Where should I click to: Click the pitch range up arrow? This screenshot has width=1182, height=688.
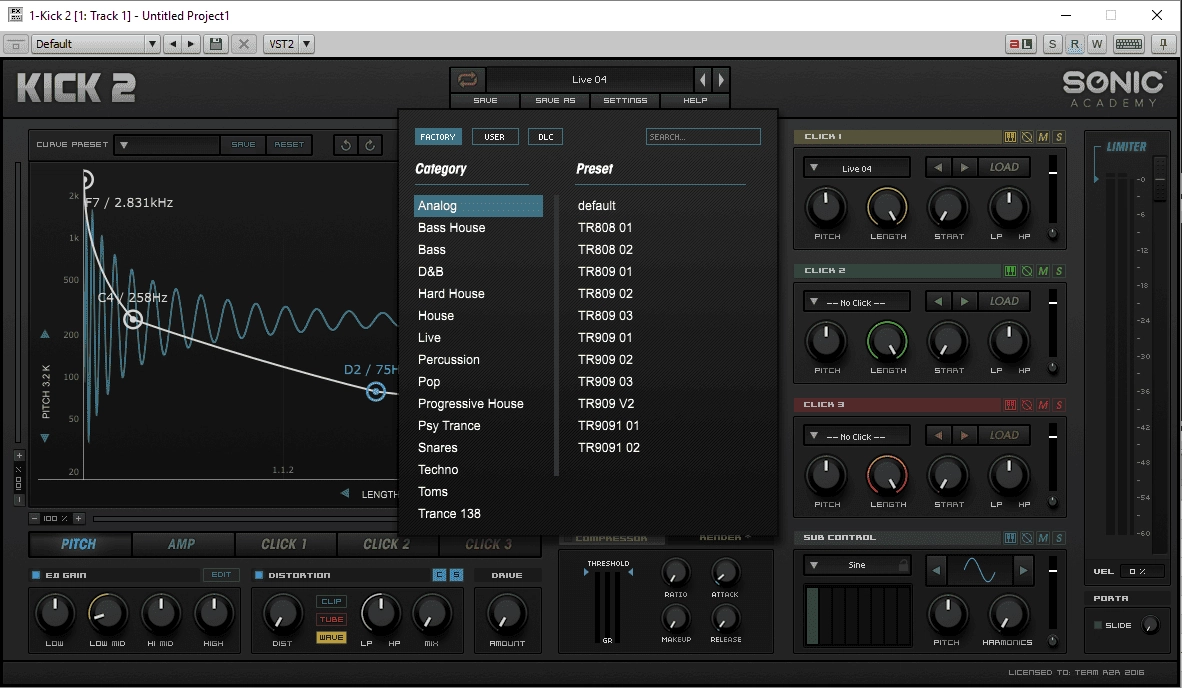[44, 334]
